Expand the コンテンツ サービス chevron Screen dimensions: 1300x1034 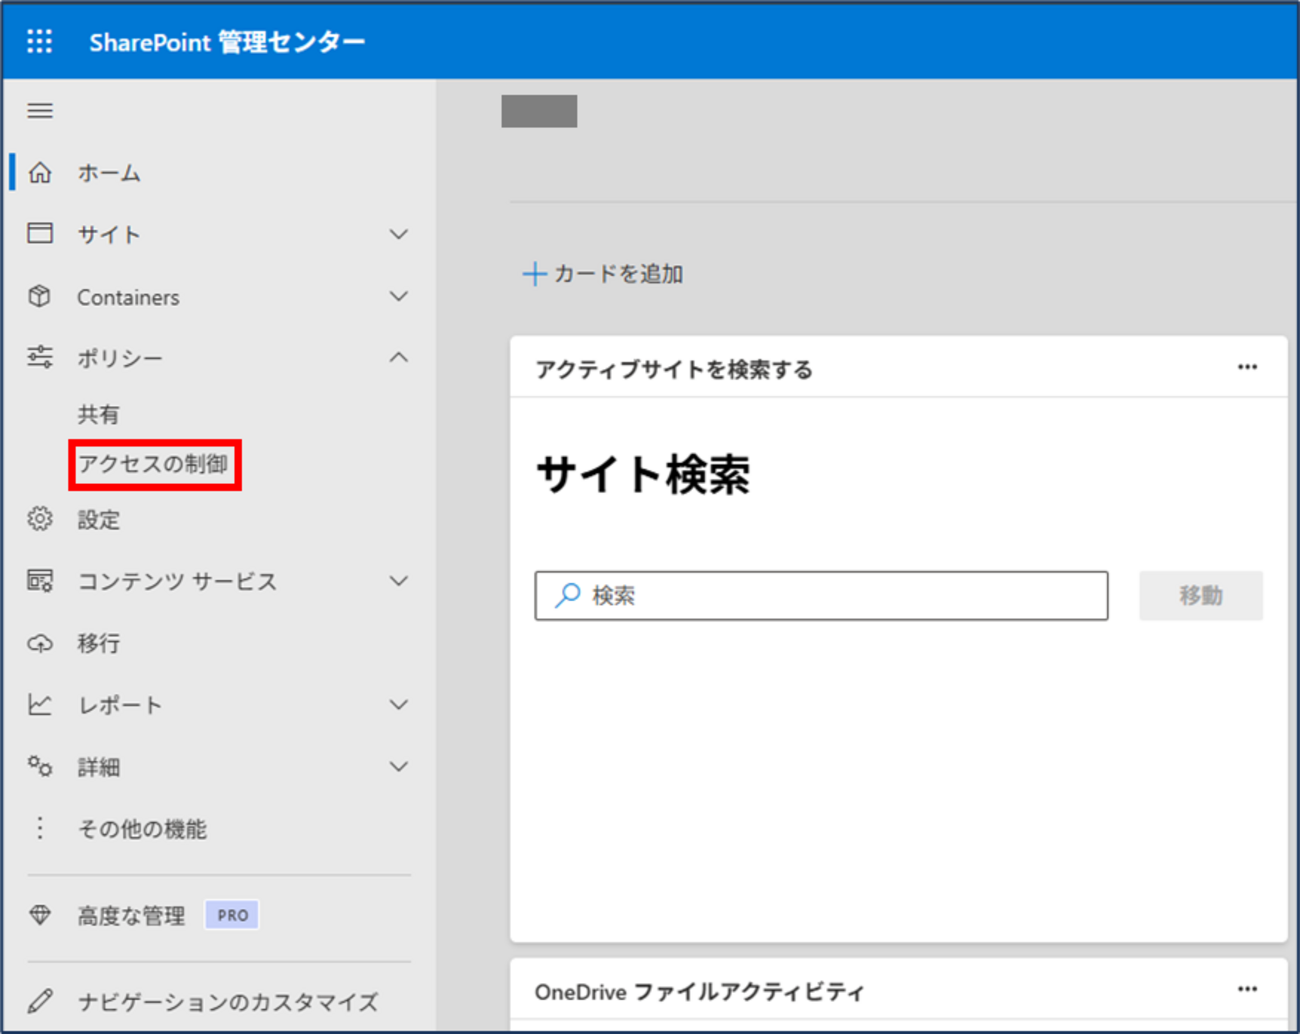[399, 581]
